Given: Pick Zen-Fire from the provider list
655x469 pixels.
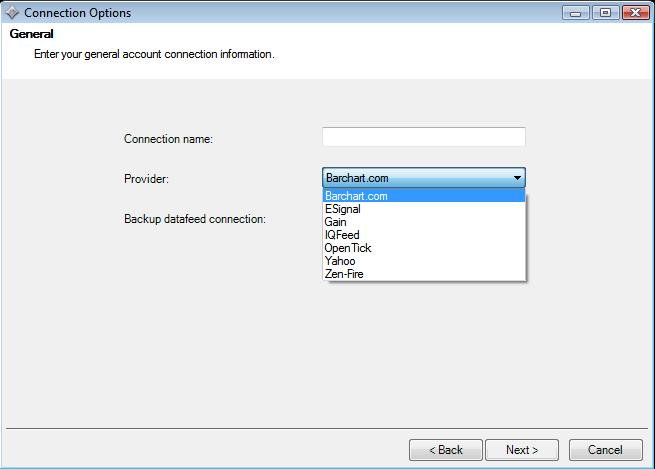Looking at the screenshot, I should (424, 274).
